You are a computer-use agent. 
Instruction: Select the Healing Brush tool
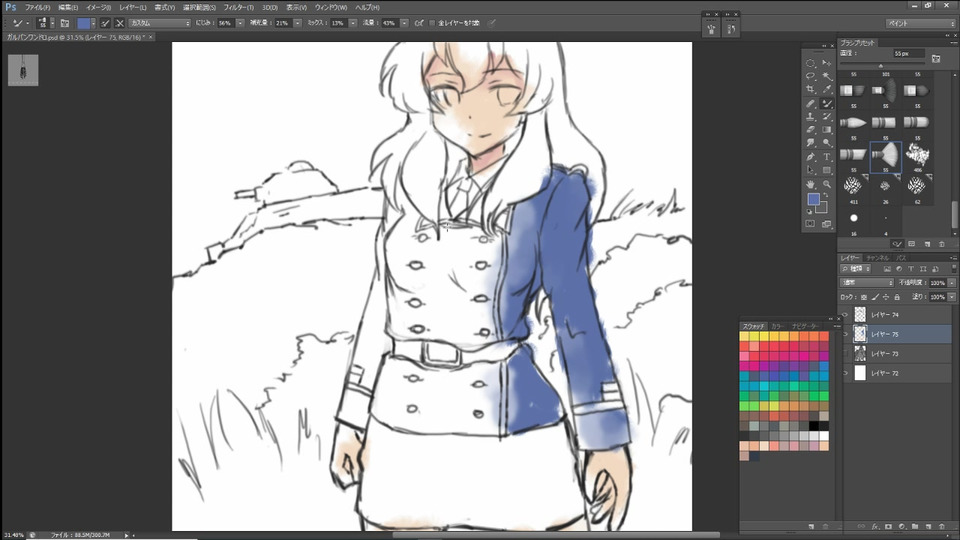click(x=810, y=104)
